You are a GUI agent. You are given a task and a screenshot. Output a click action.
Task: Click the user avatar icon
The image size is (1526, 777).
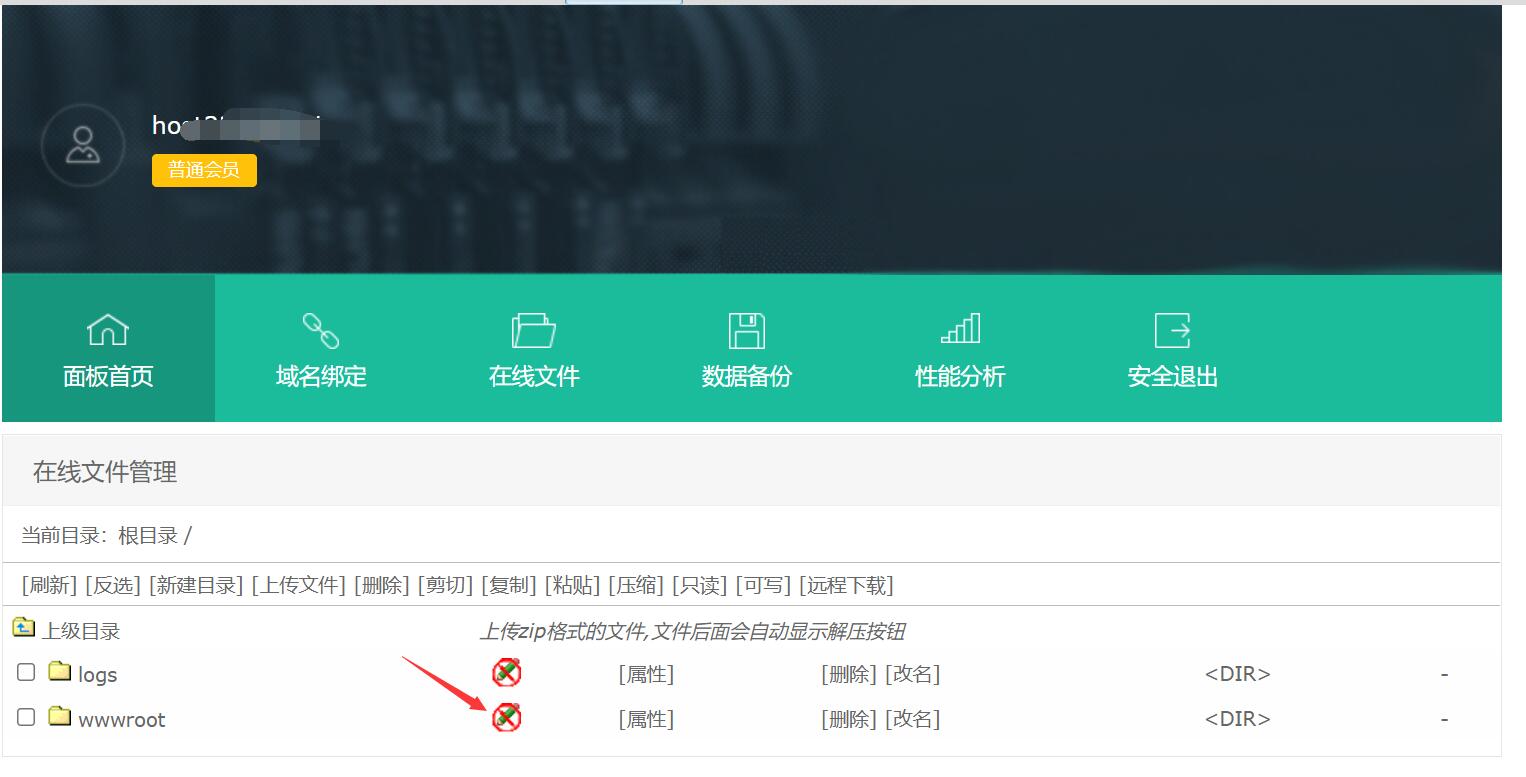[83, 145]
